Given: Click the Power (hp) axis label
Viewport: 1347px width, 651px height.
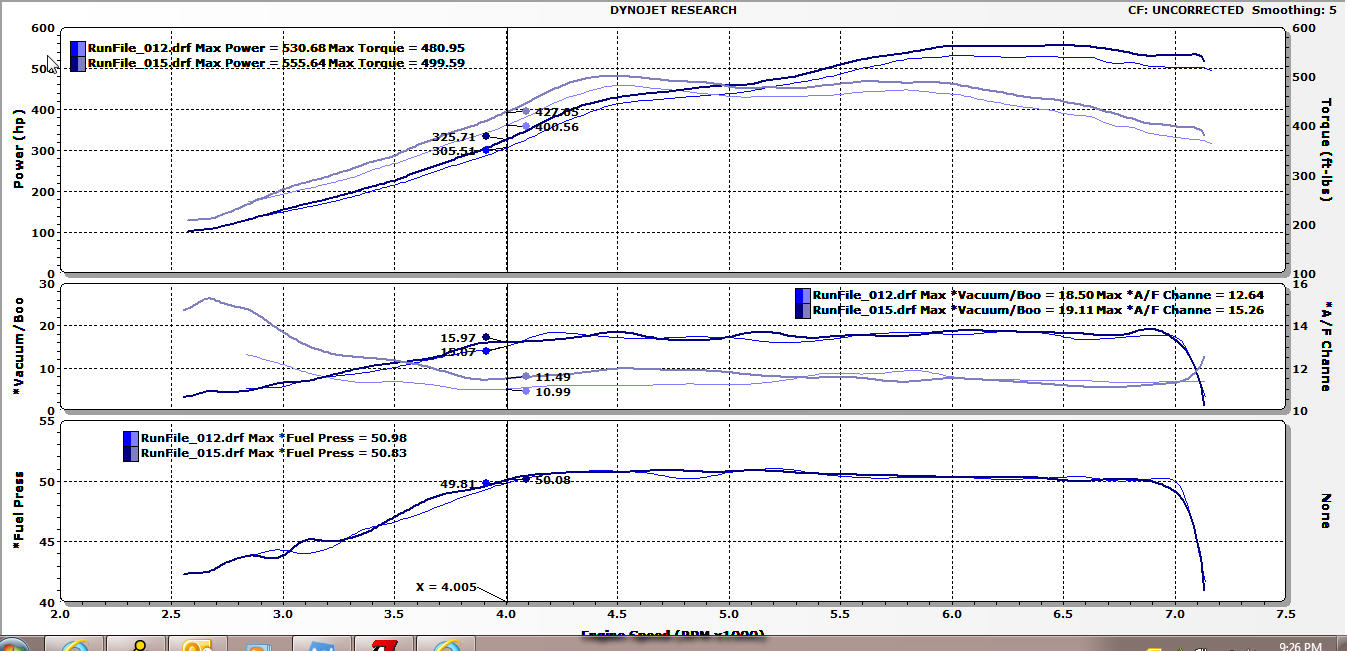Looking at the screenshot, I should coord(19,150).
